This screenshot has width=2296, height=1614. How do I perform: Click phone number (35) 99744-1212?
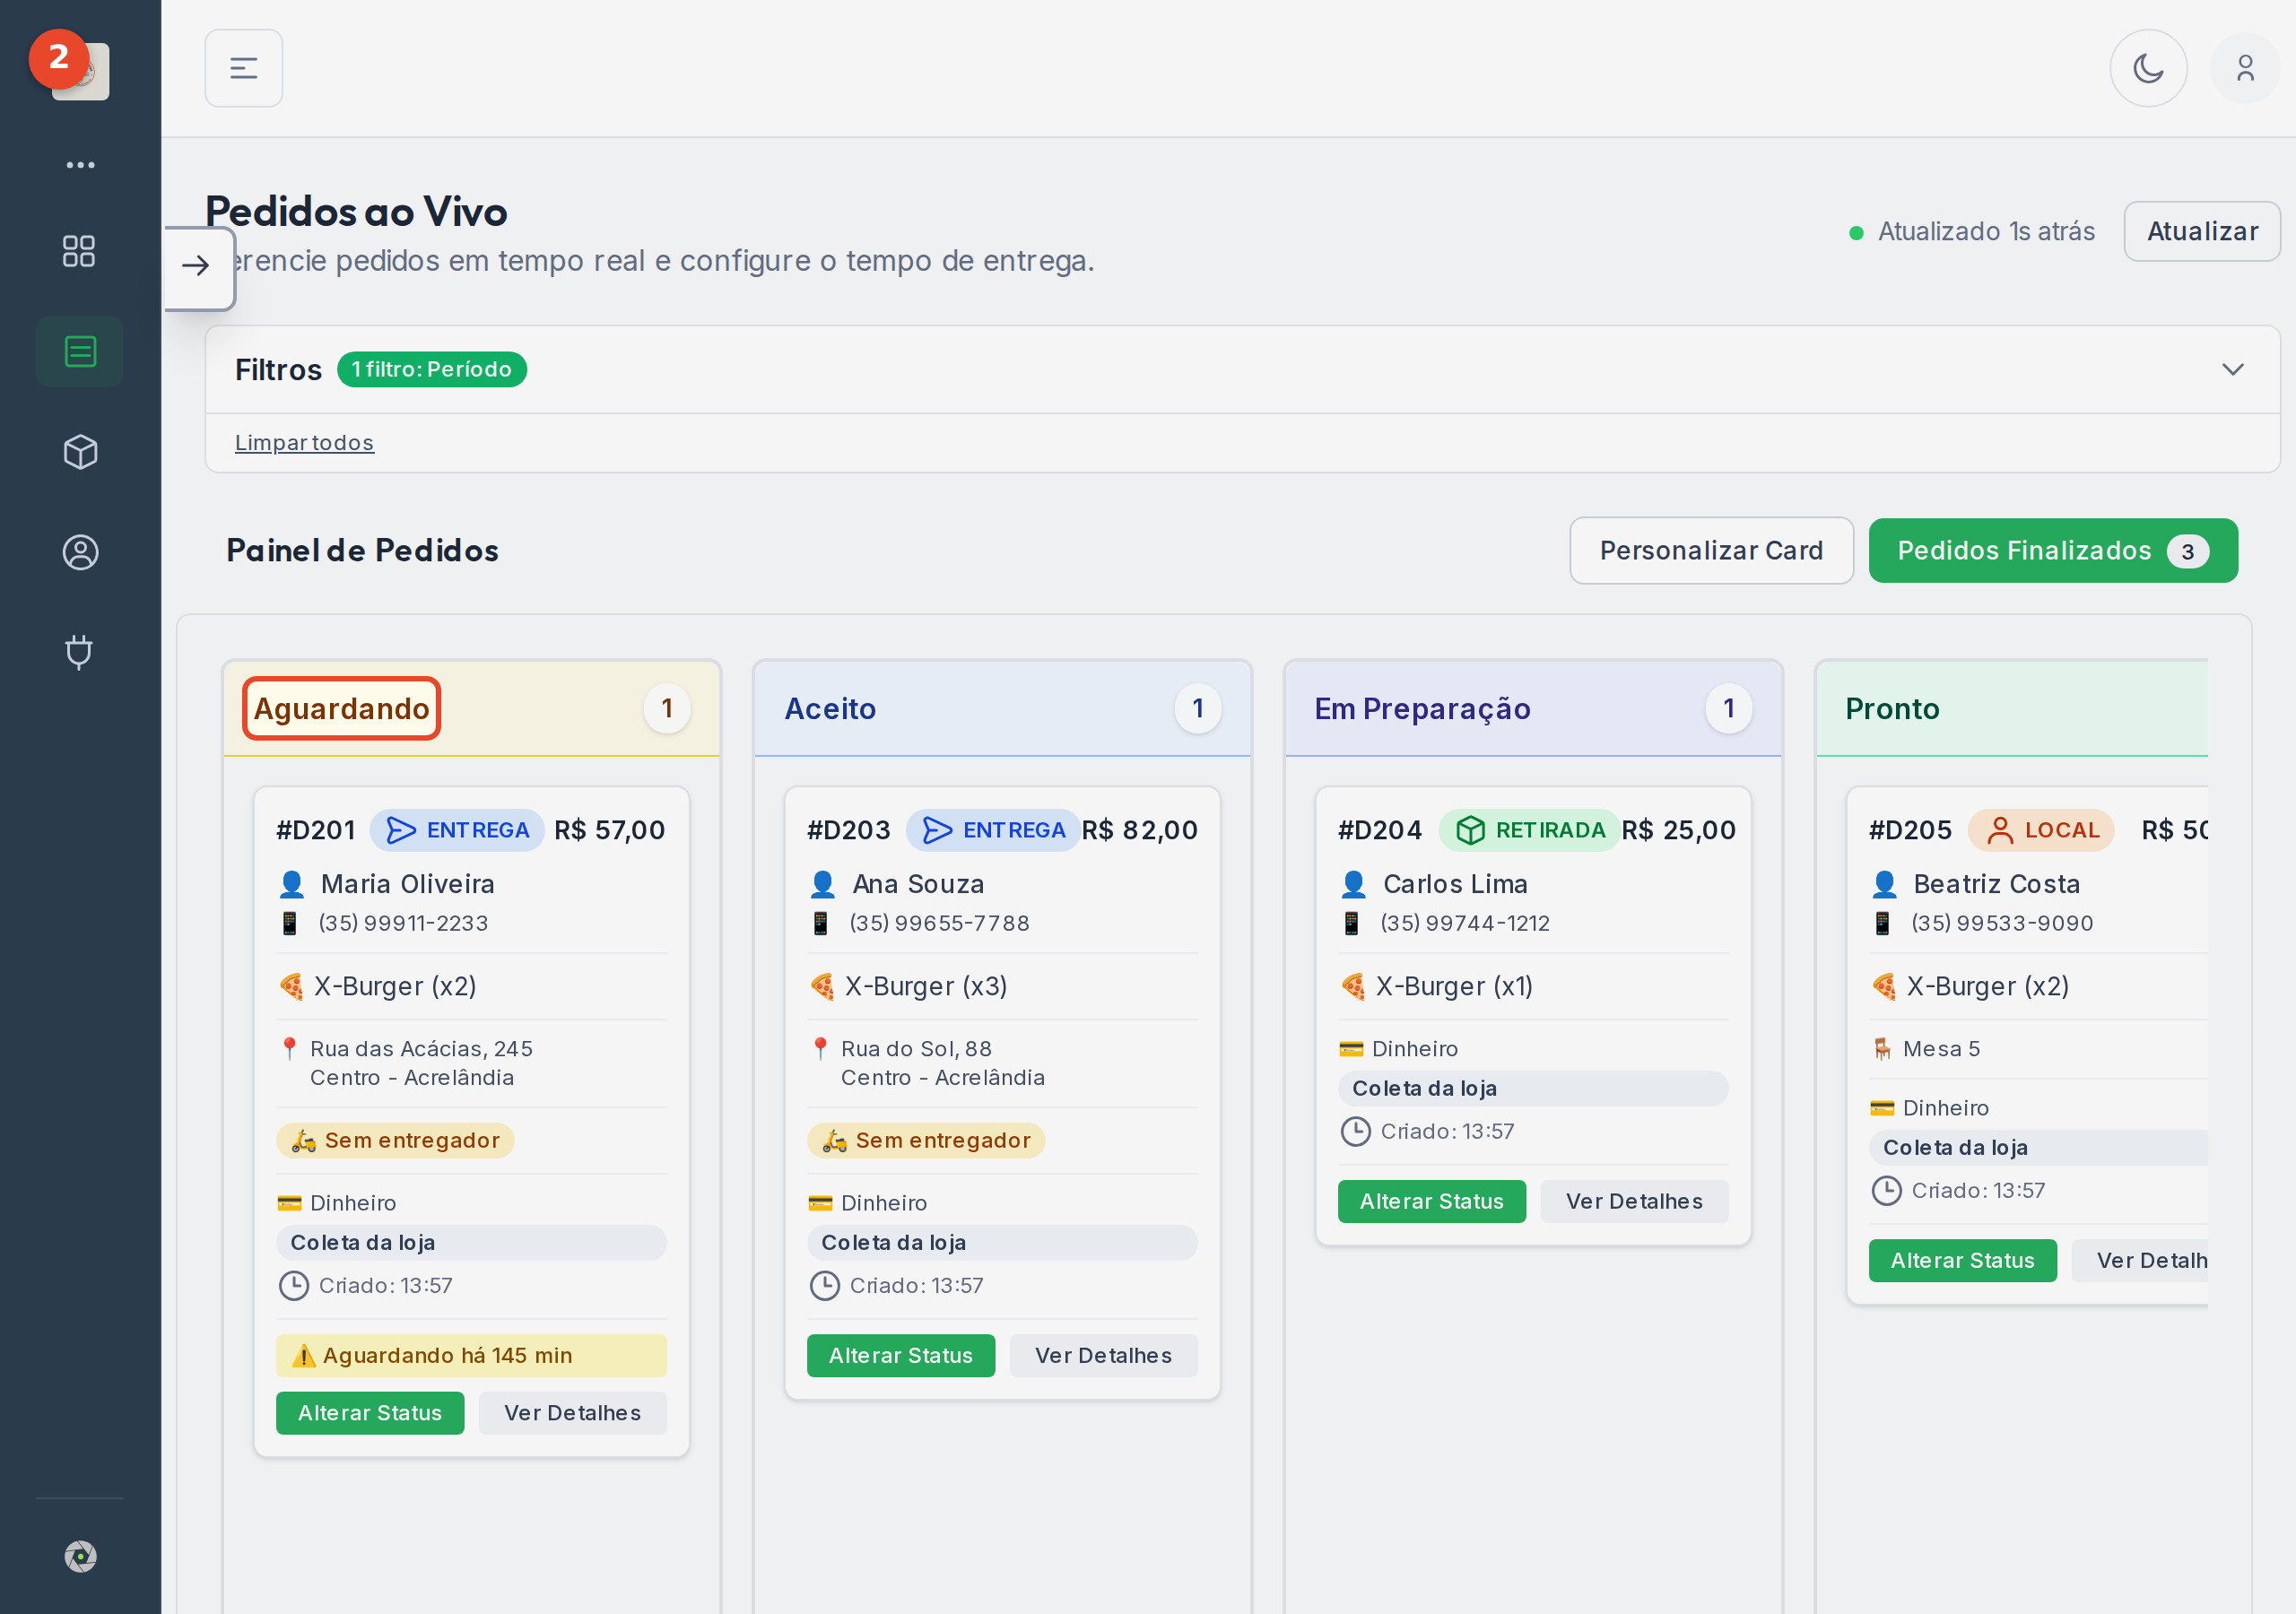[x=1465, y=923]
